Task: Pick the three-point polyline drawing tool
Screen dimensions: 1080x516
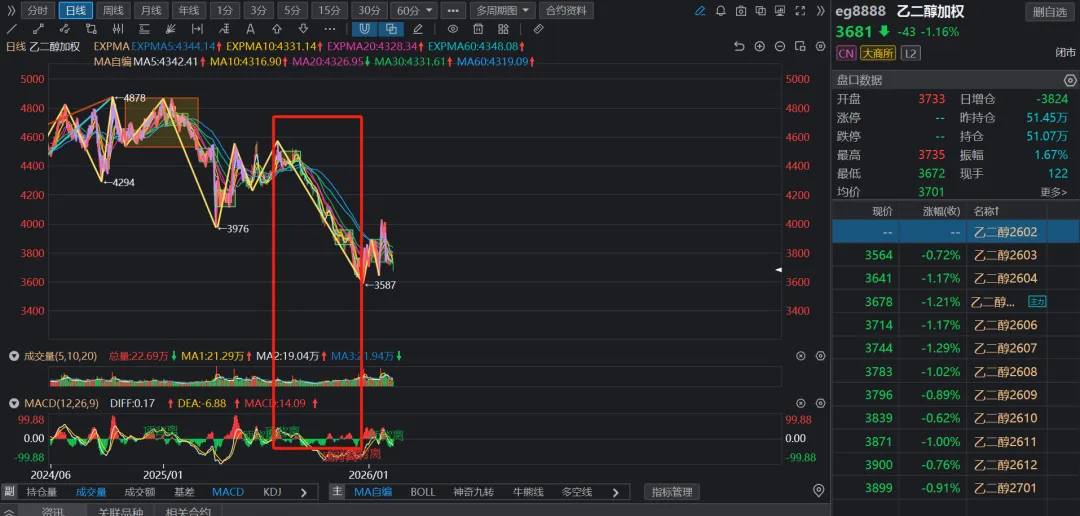Action: [64, 28]
